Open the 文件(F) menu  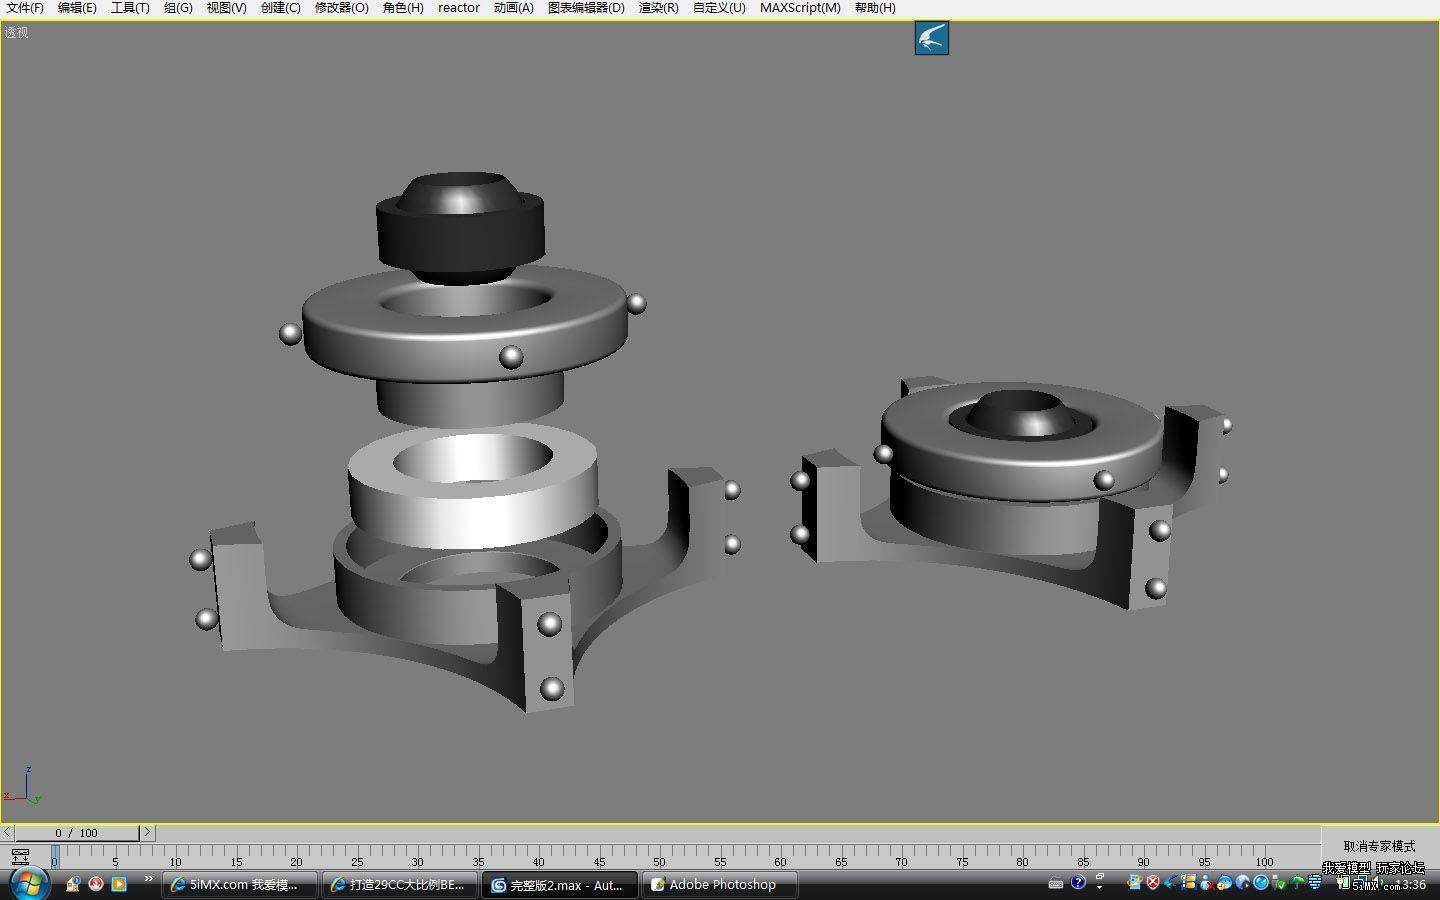[x=25, y=8]
